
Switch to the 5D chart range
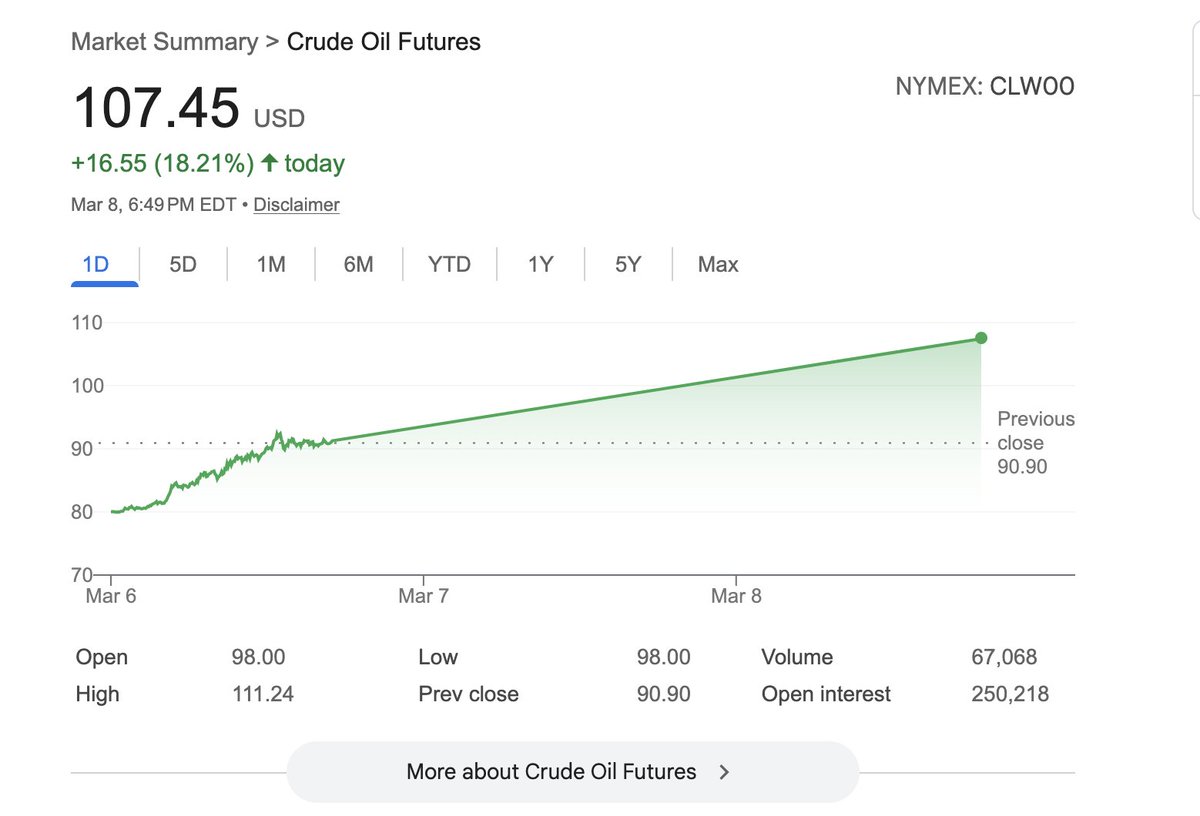click(183, 265)
